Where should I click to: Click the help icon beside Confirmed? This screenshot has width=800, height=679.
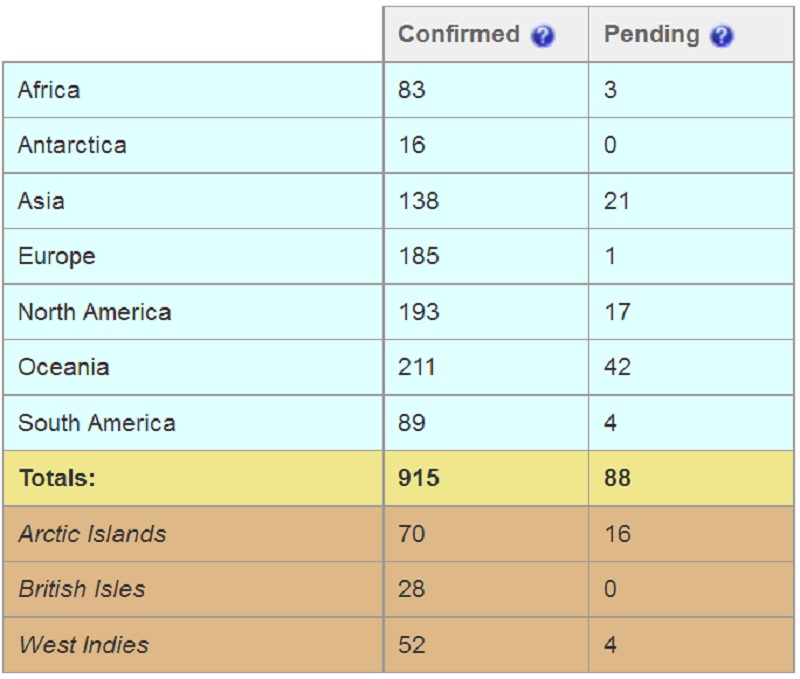(542, 36)
